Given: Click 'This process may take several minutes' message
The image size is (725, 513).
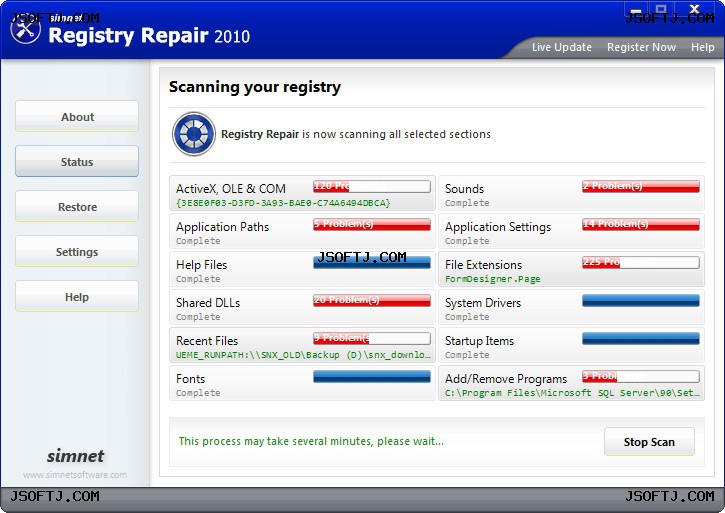Looking at the screenshot, I should coord(311,441).
